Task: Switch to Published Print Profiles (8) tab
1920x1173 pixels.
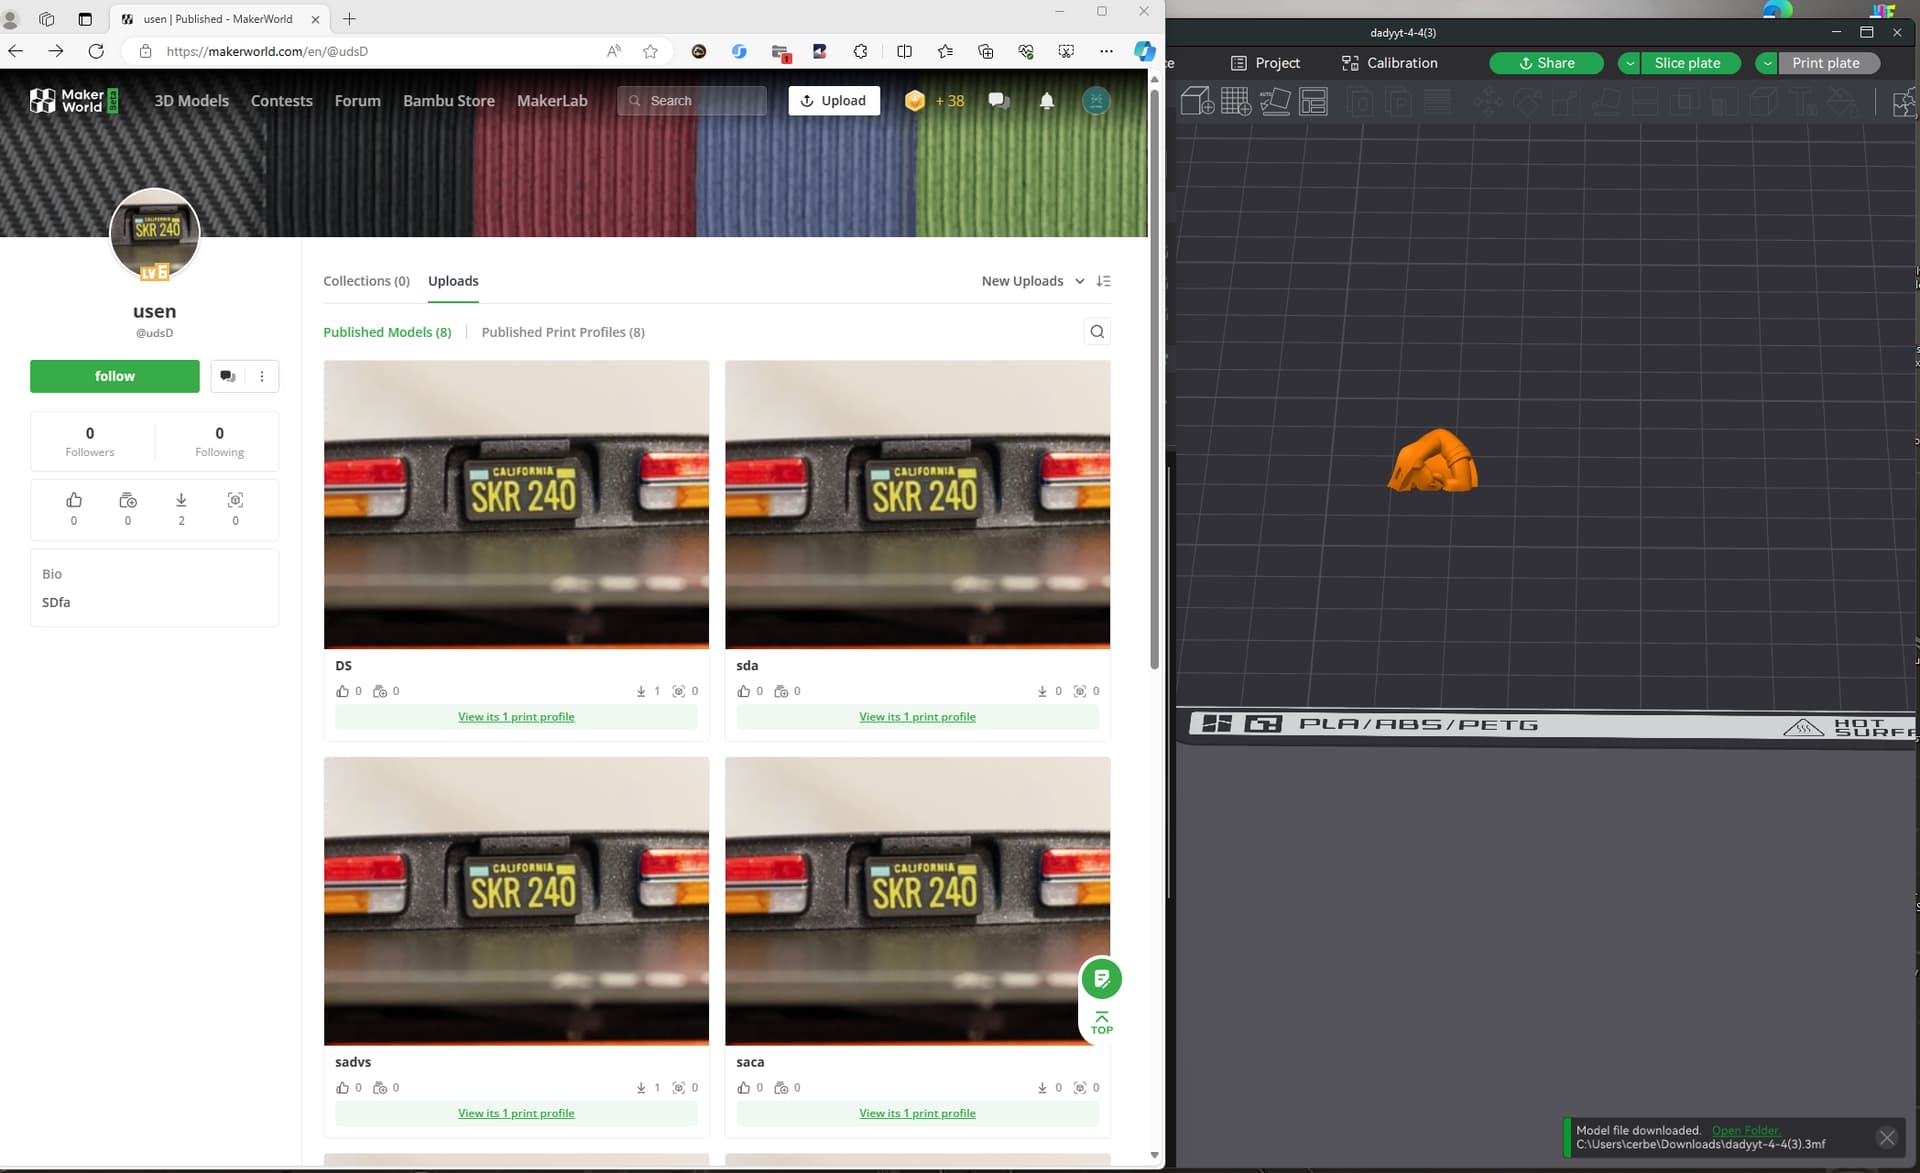Action: pyautogui.click(x=563, y=332)
